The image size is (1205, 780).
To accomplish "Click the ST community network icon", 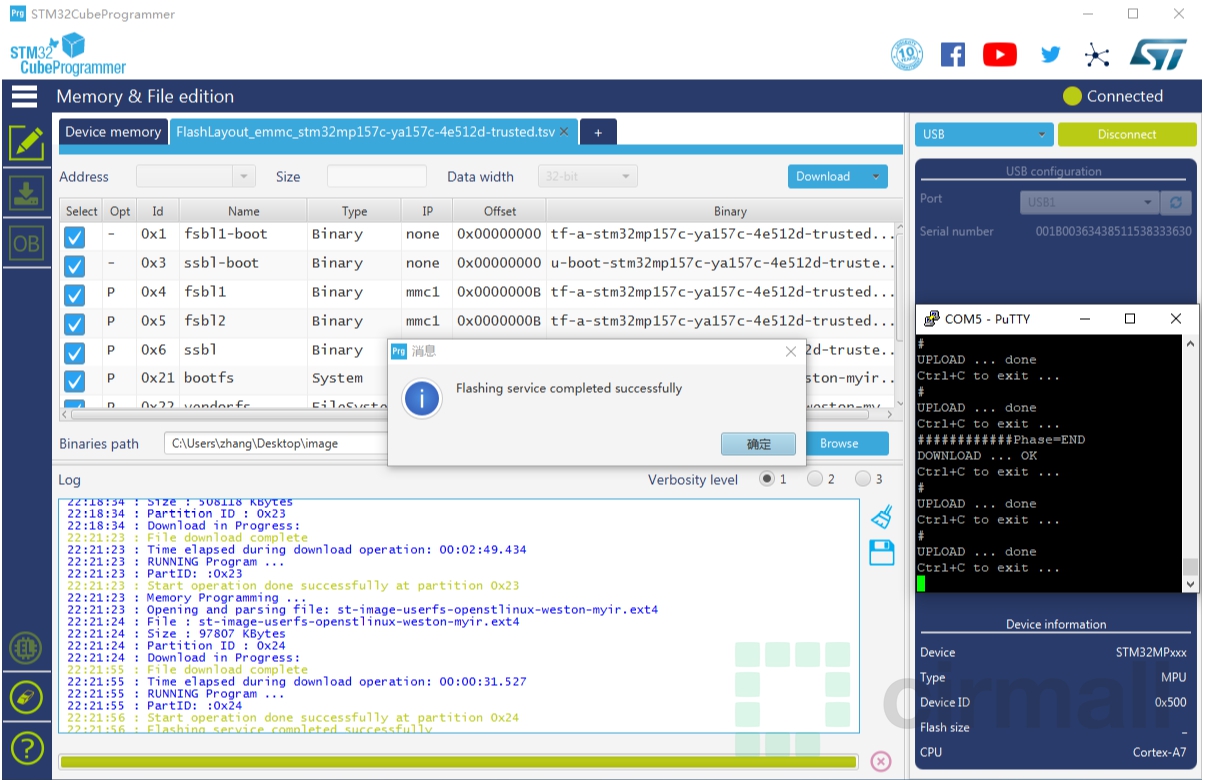I will pos(1097,55).
